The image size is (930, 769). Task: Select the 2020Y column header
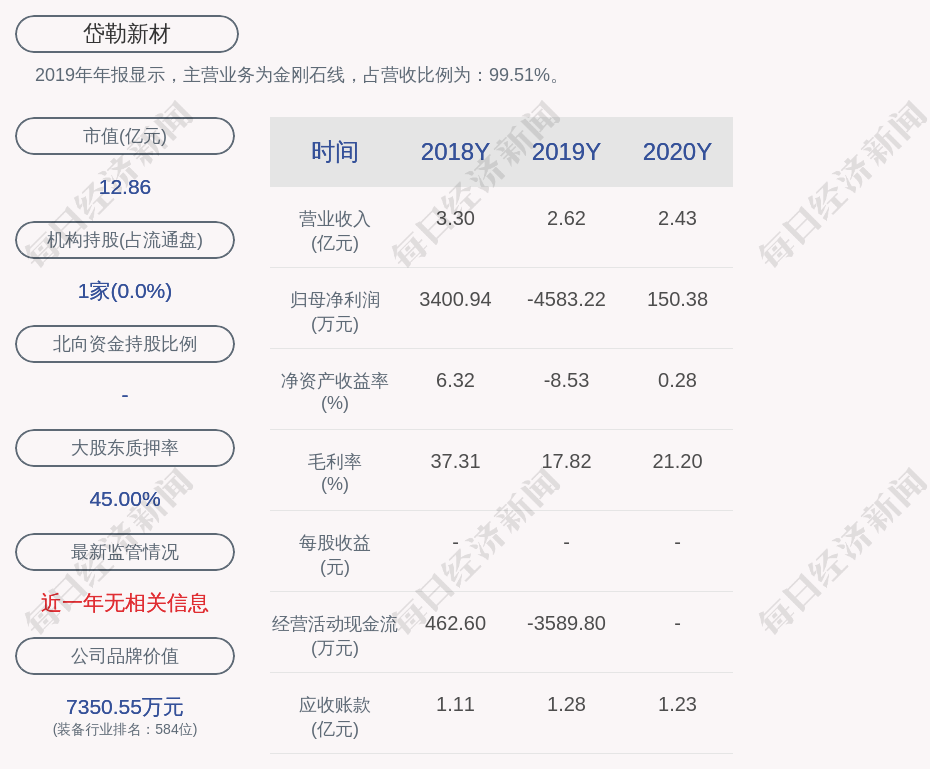677,152
